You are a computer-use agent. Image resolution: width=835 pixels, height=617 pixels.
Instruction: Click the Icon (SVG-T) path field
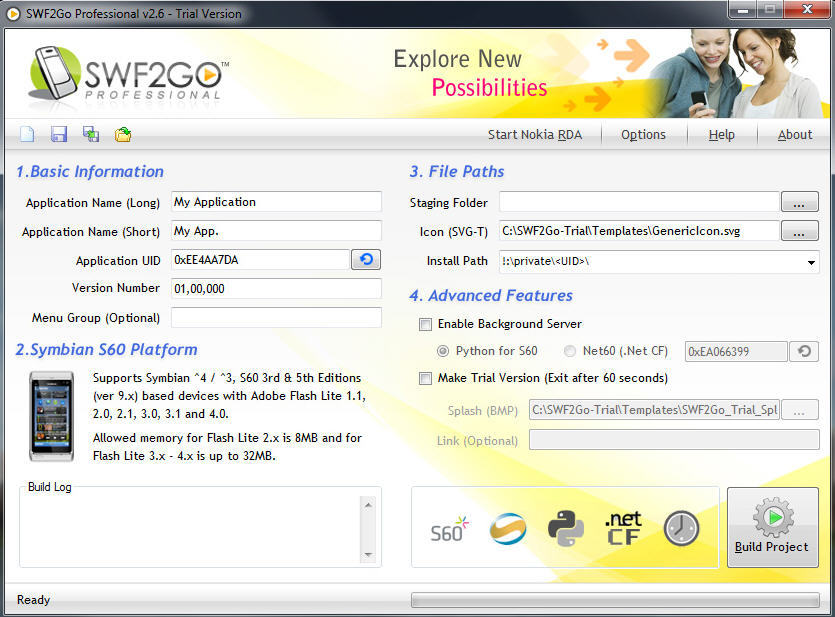(639, 231)
